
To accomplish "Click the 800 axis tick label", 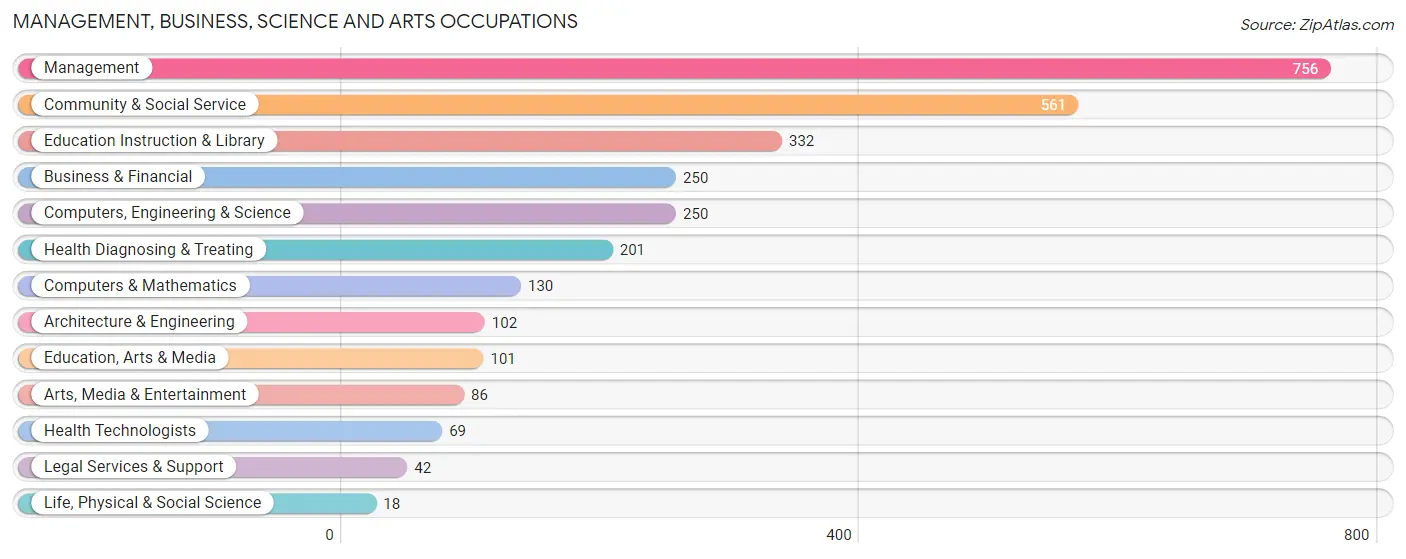I will [x=1356, y=535].
